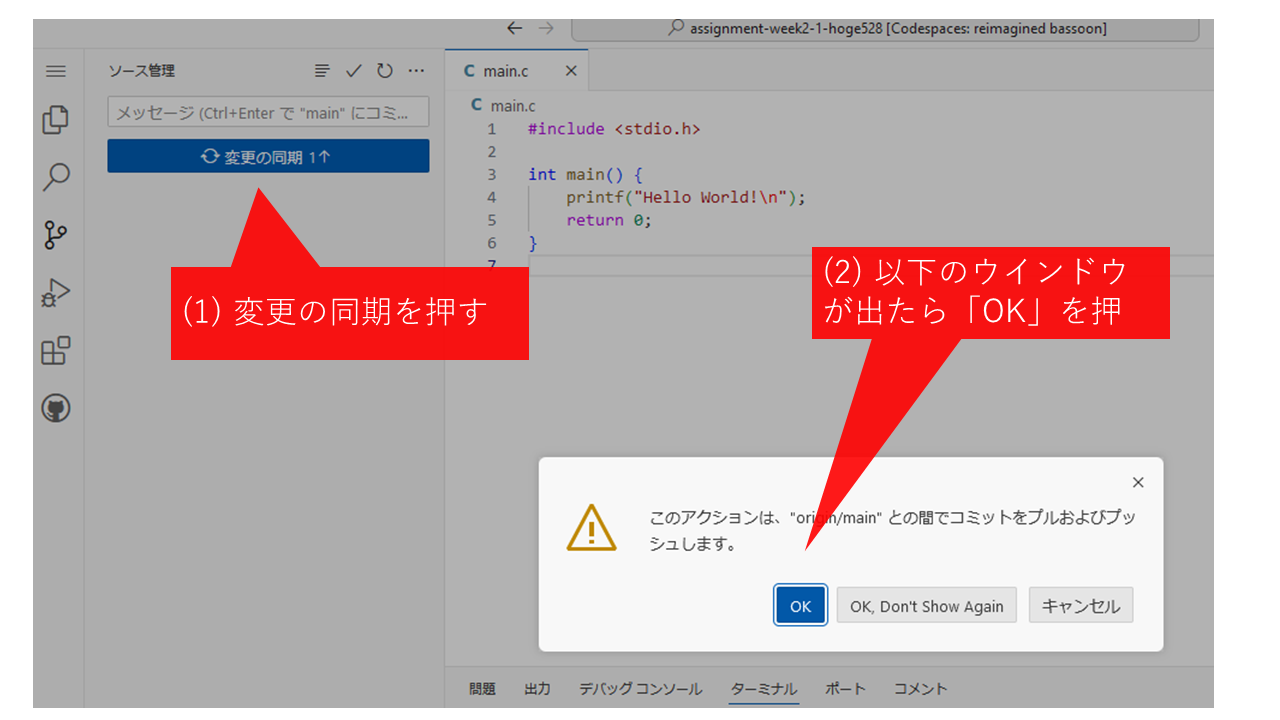Open the Extensions view
The height and width of the screenshot is (720, 1280).
pyautogui.click(x=56, y=351)
